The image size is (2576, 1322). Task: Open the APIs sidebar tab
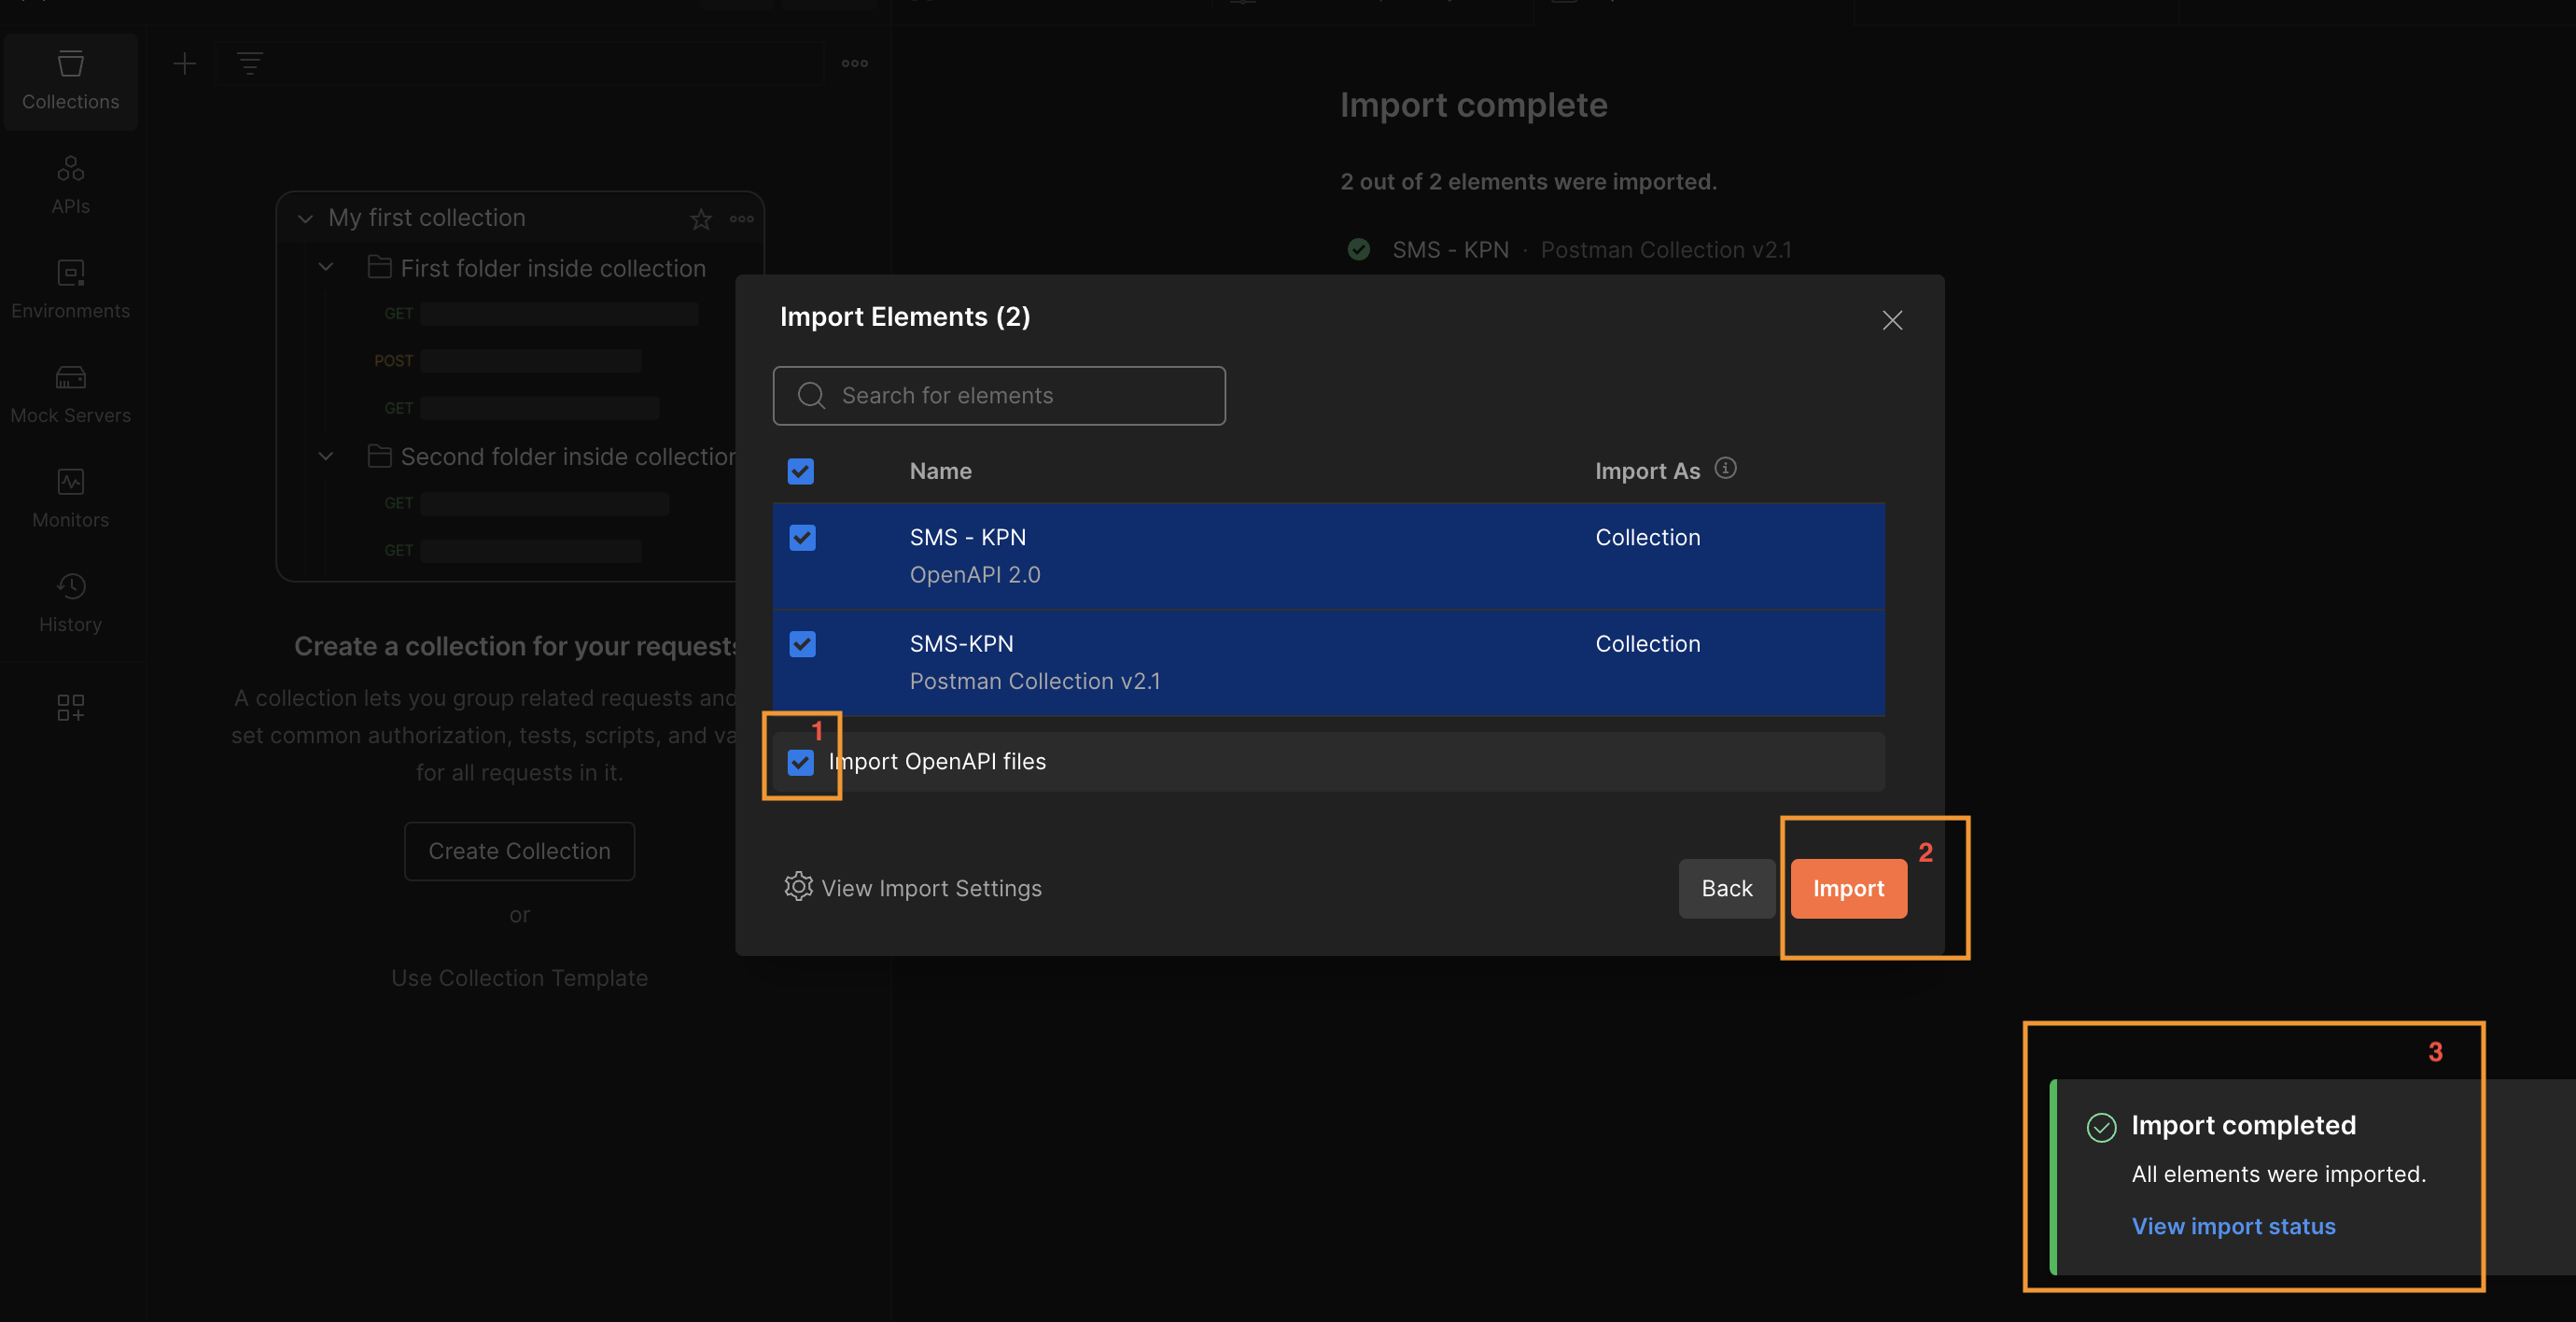click(x=70, y=186)
